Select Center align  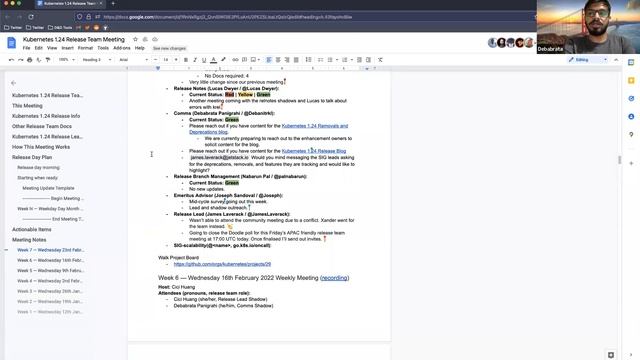[278, 60]
